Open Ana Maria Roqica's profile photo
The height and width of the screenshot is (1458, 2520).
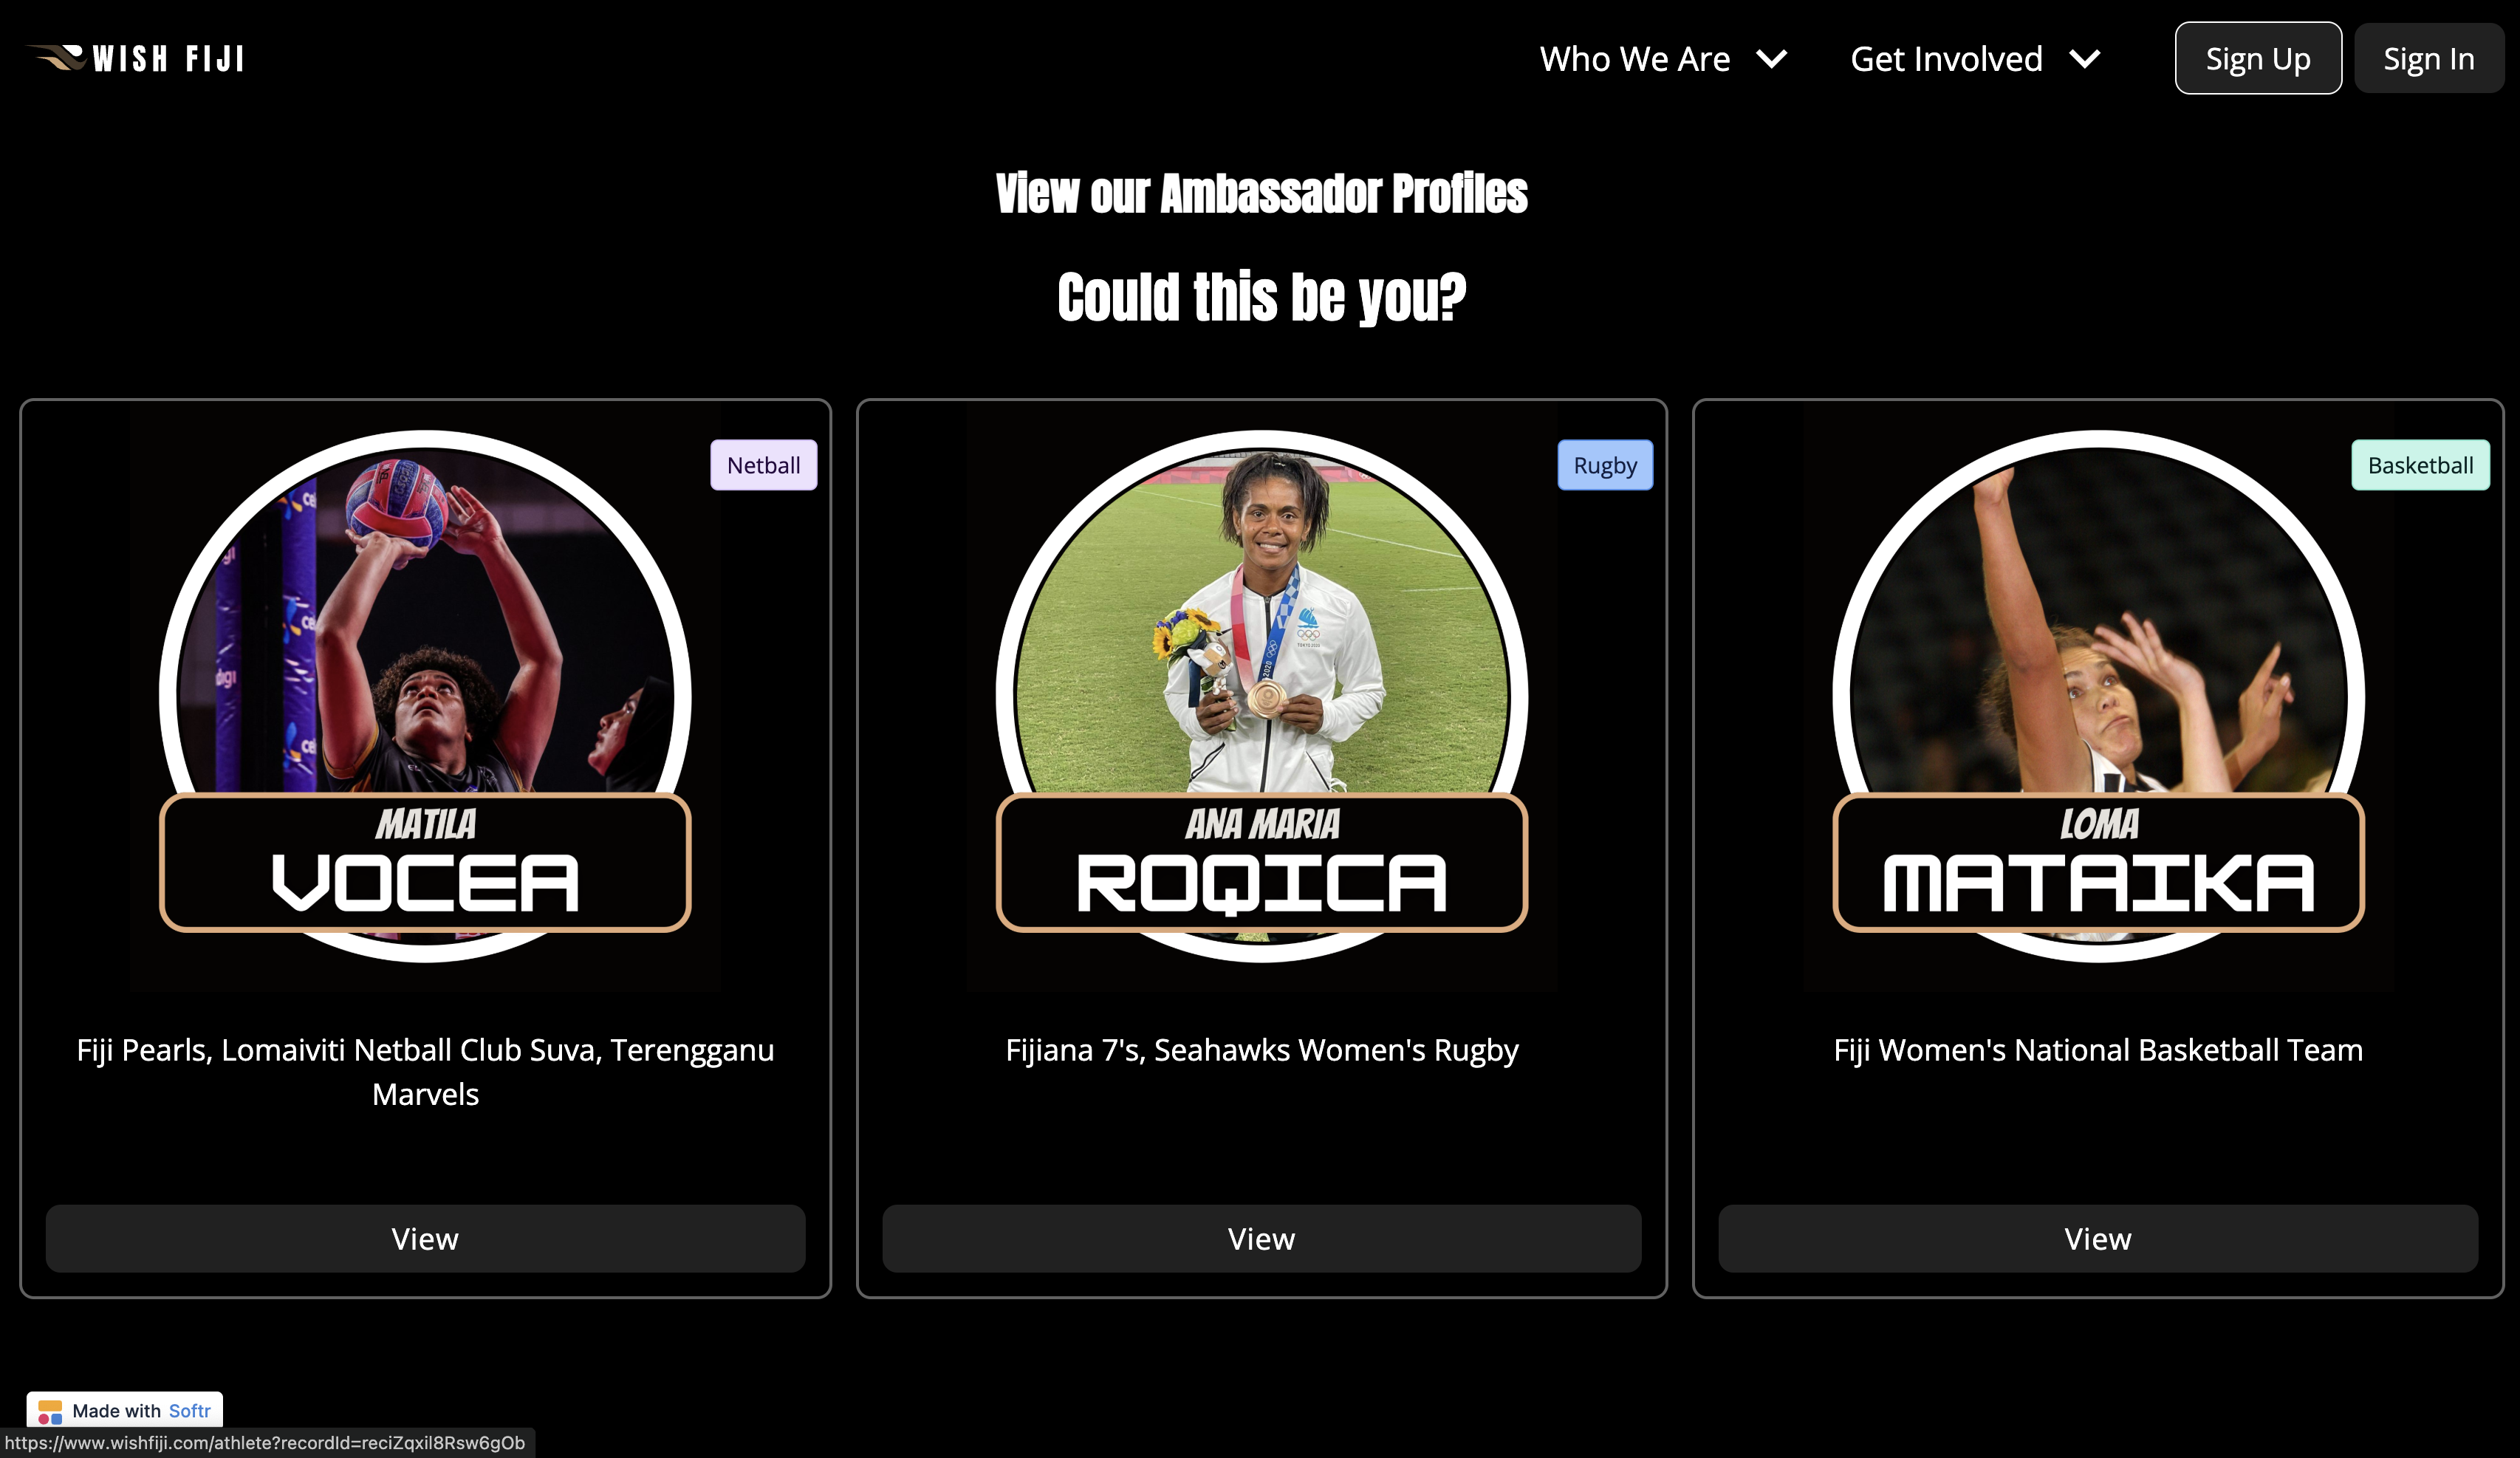[1262, 696]
